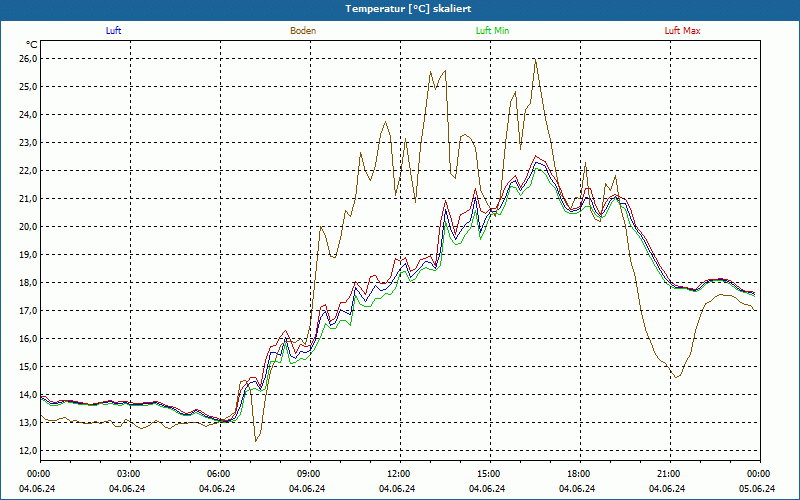Viewport: 800px width, 500px height.
Task: Click the 04.06.24 date below 18:00
Action: (x=577, y=489)
